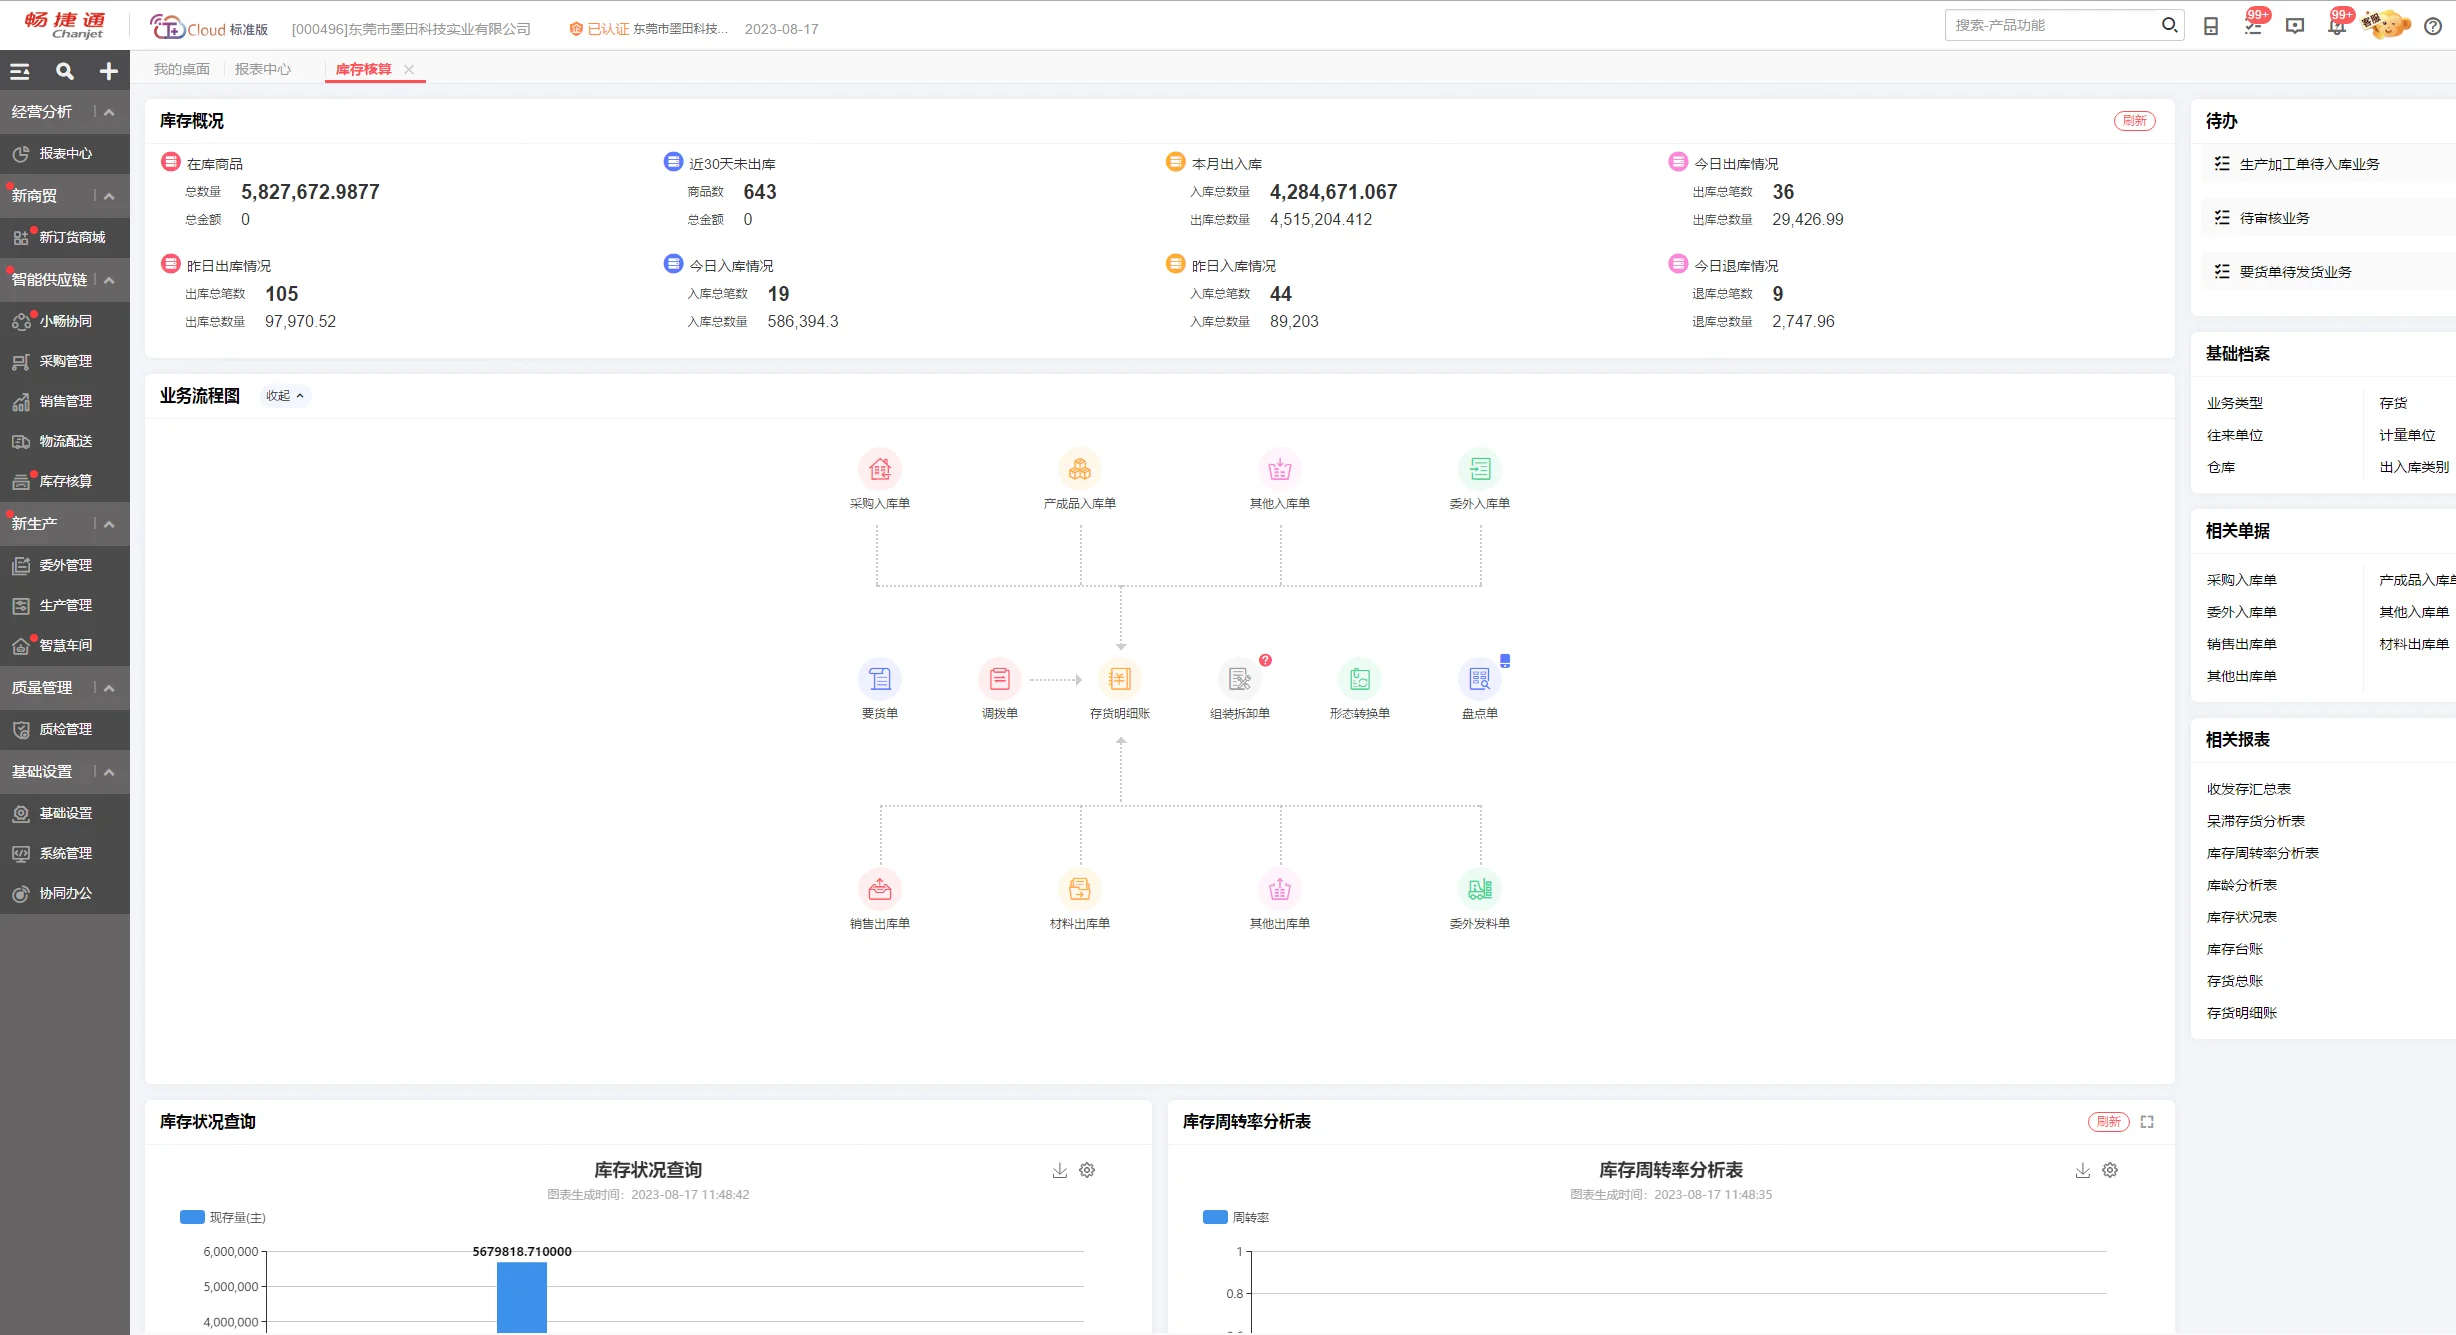
Task: Click the 盘点单 flowchart icon
Action: pyautogui.click(x=1479, y=679)
